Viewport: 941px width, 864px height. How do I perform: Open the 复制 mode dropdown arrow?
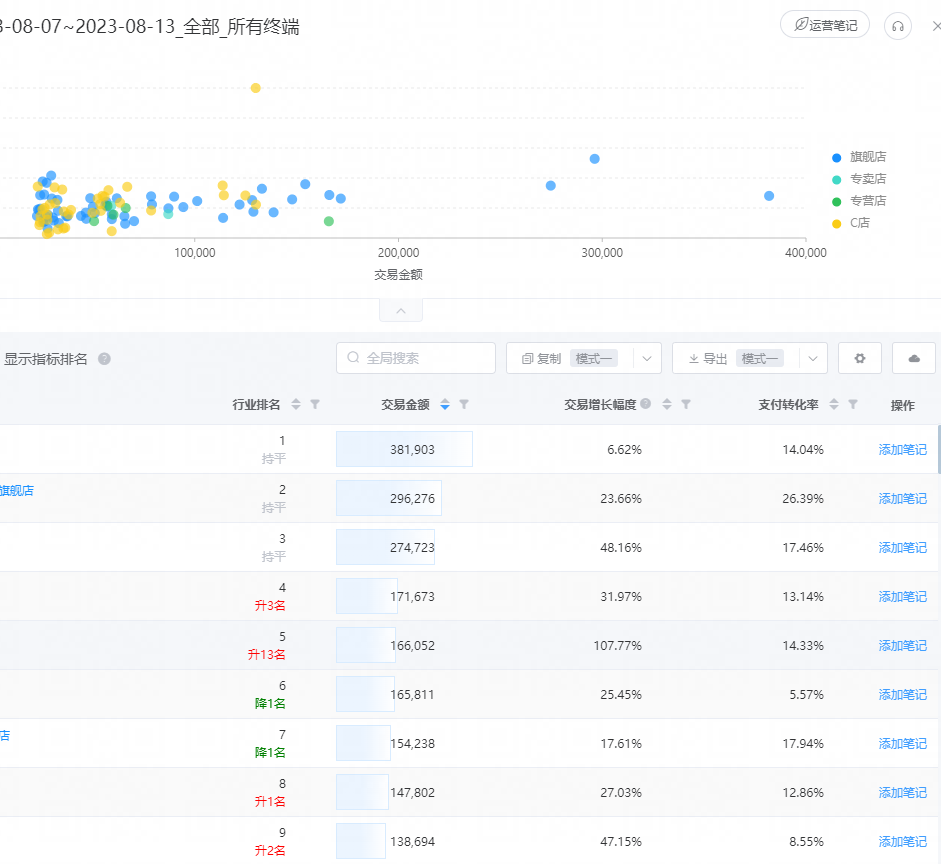pos(647,358)
